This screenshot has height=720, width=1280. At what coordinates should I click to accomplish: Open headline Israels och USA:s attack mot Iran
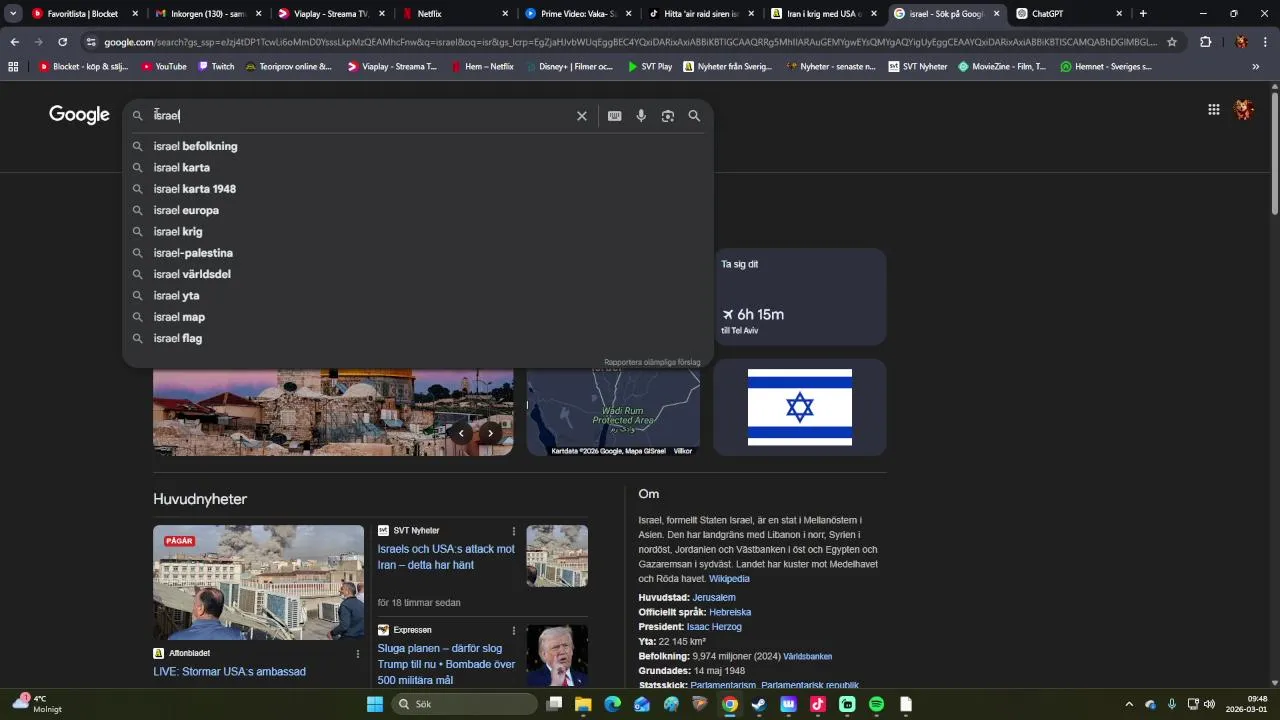click(x=446, y=557)
